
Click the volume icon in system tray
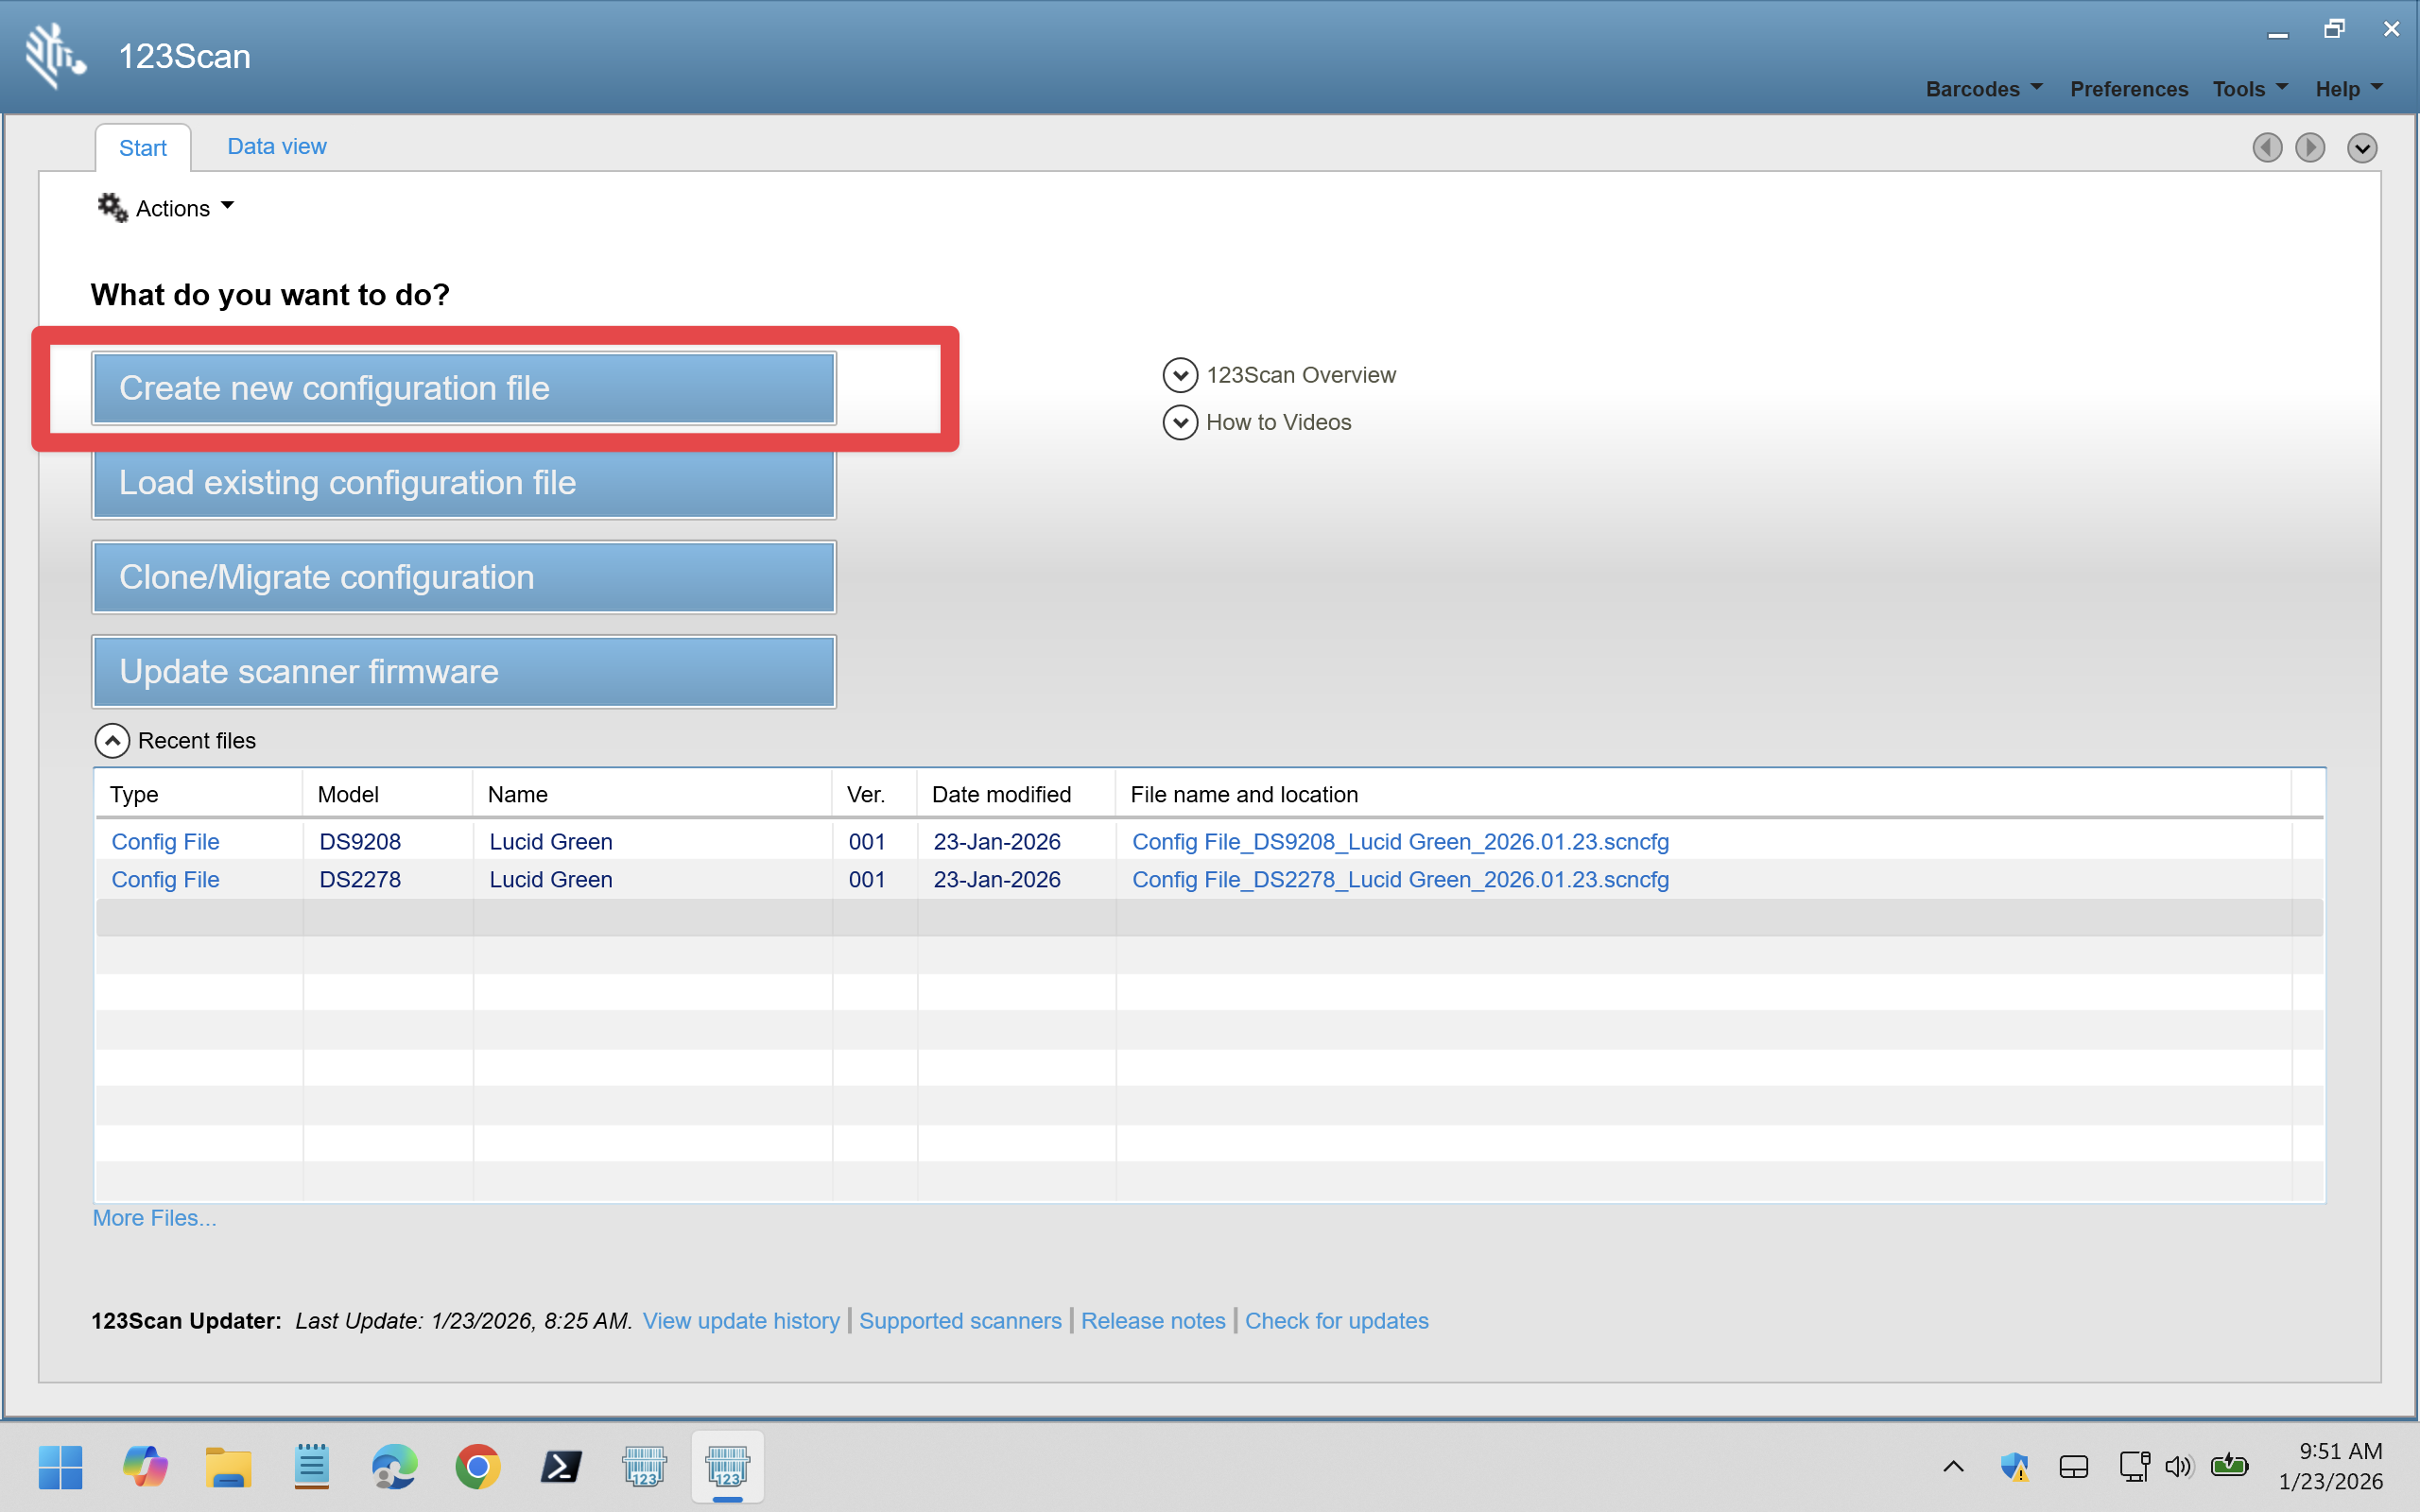coord(2177,1467)
